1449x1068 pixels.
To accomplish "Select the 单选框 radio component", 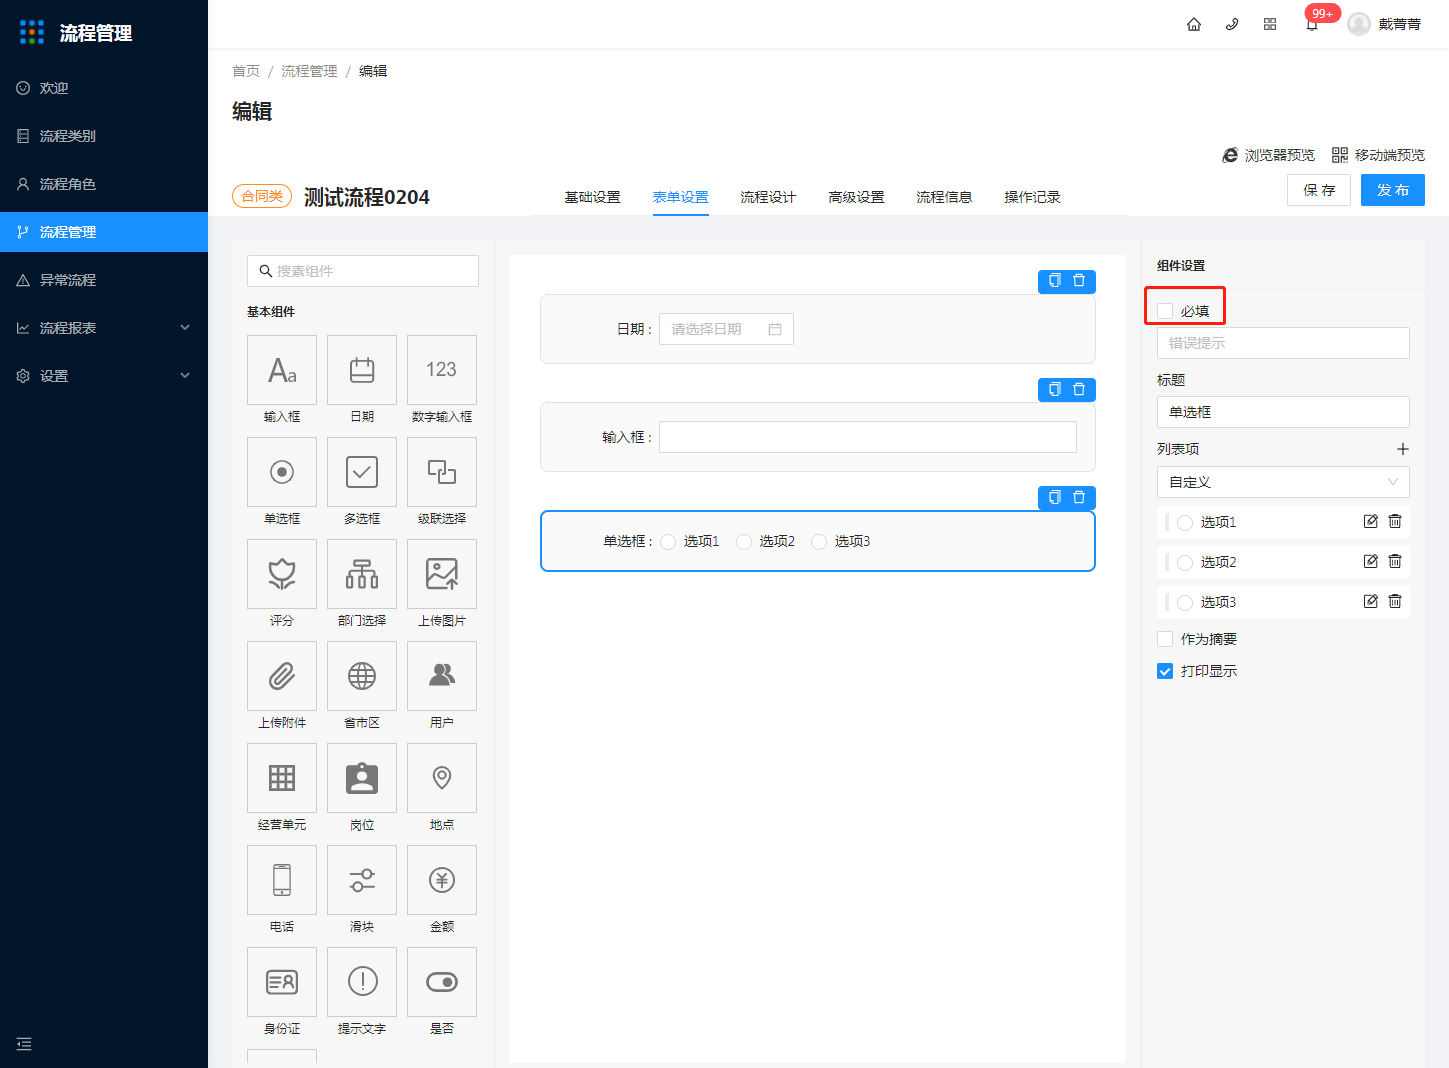I will (x=282, y=472).
